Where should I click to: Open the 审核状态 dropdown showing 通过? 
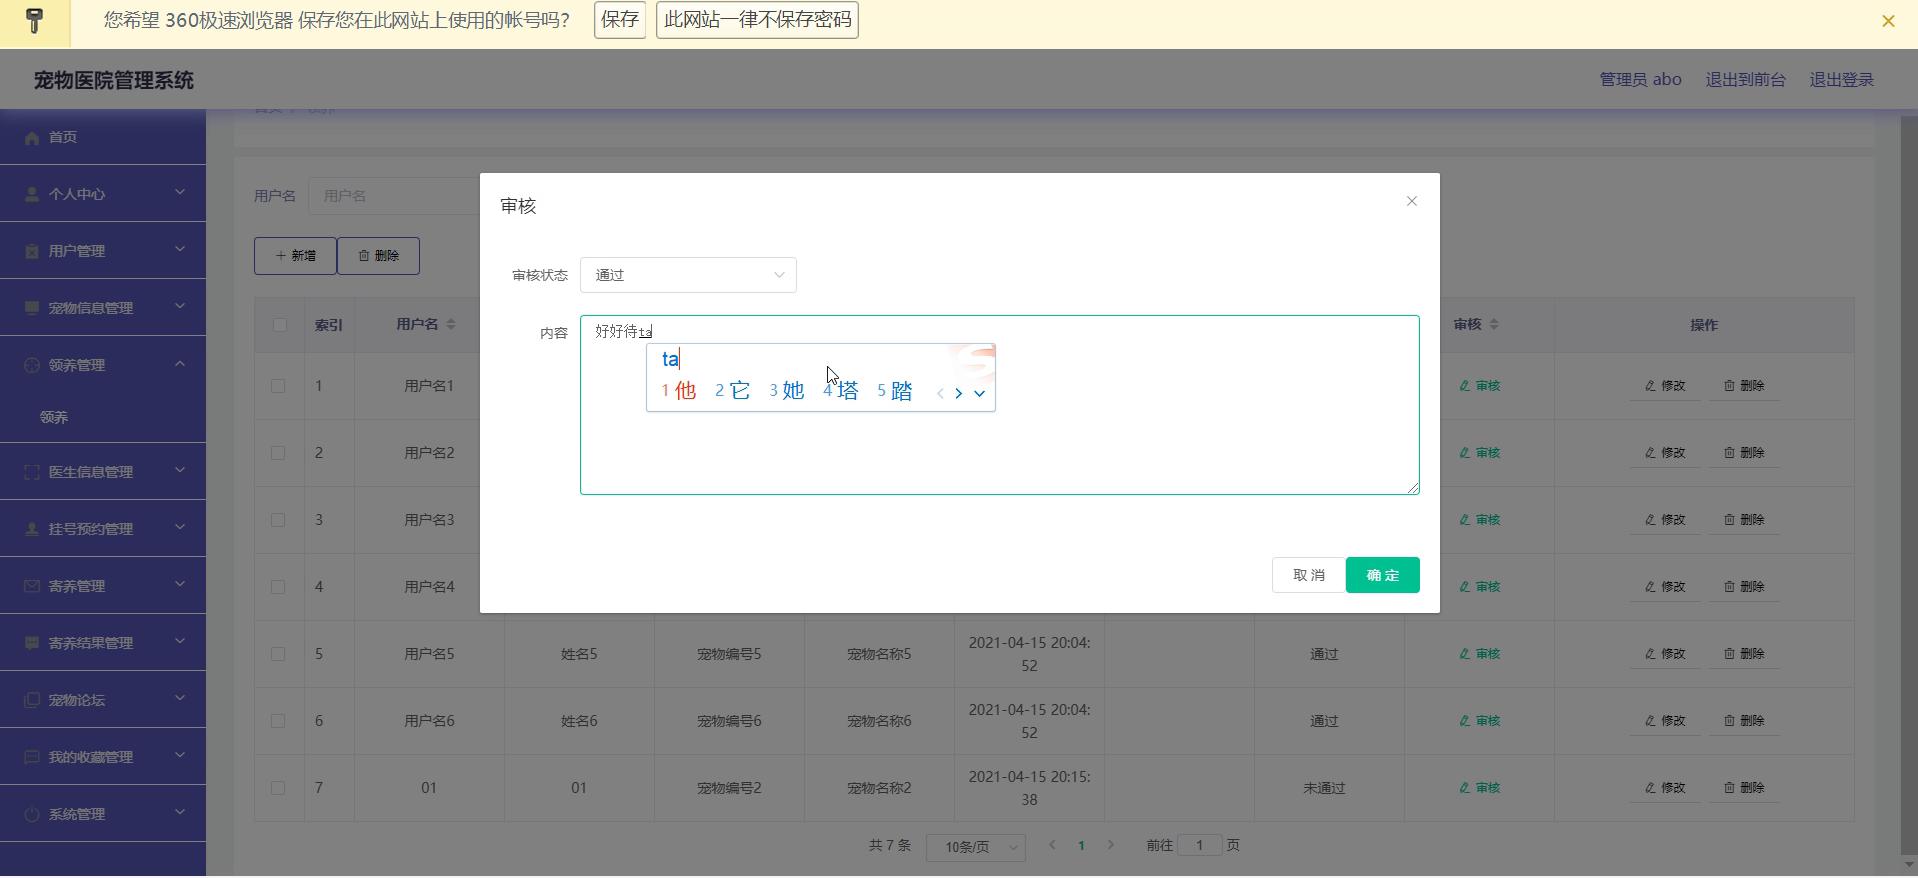click(688, 275)
